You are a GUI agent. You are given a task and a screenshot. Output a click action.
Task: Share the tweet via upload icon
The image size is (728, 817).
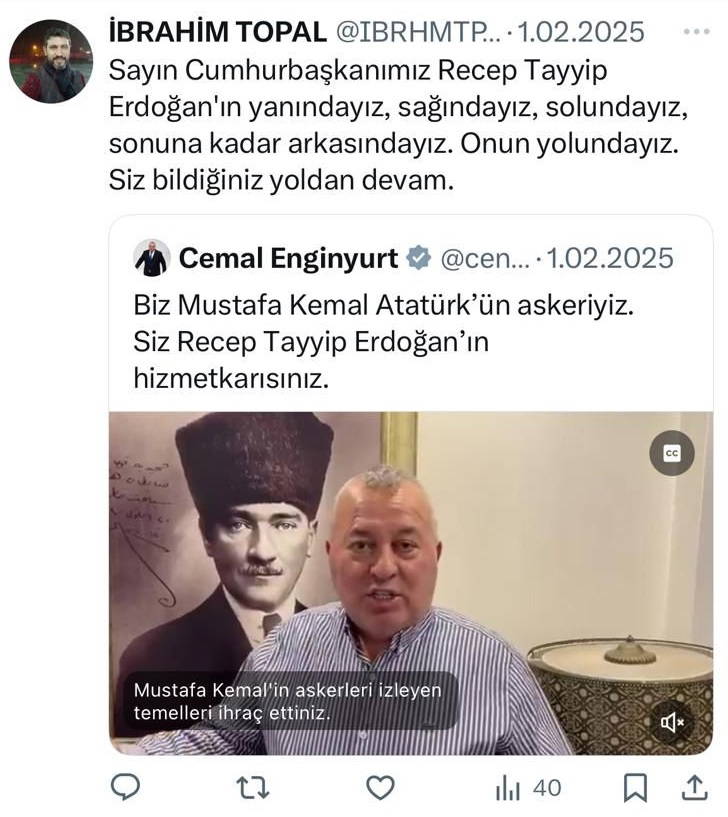(695, 787)
